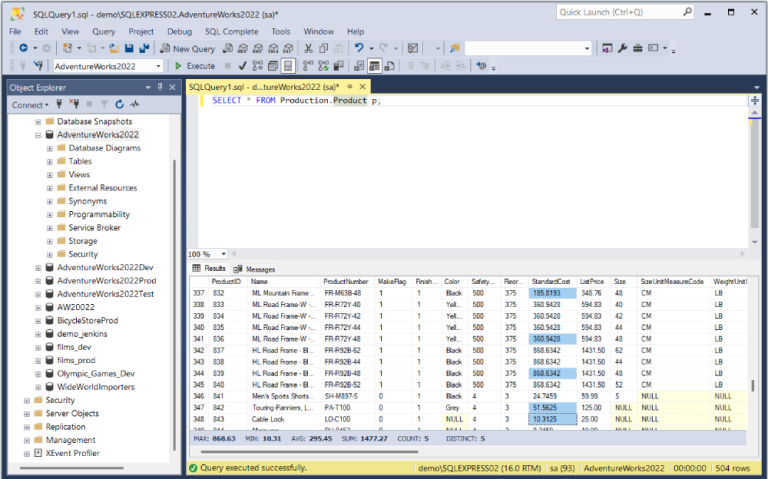Click the Navigate Backward arrow icon
The width and height of the screenshot is (768, 479).
[23, 48]
